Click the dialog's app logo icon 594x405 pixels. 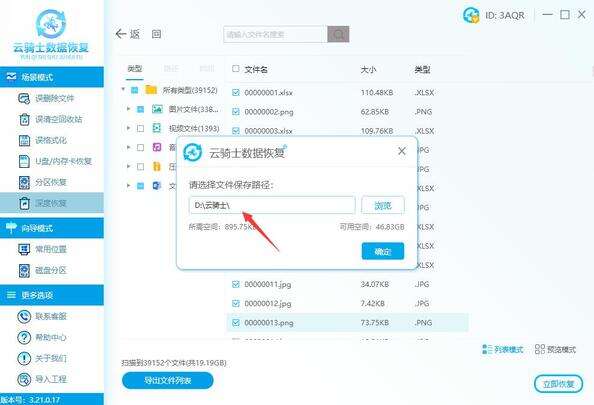192,152
